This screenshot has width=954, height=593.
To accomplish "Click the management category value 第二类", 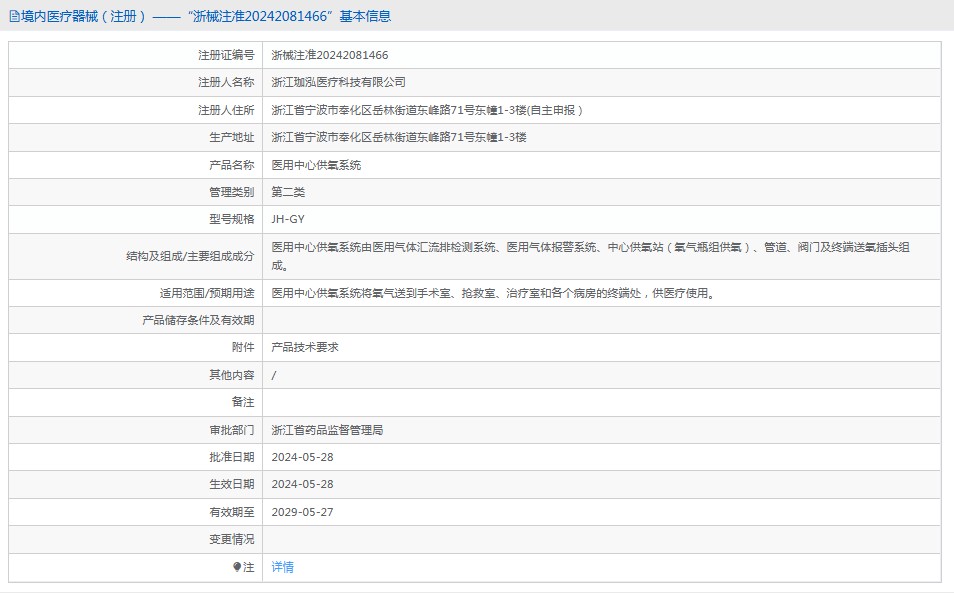I will point(288,192).
